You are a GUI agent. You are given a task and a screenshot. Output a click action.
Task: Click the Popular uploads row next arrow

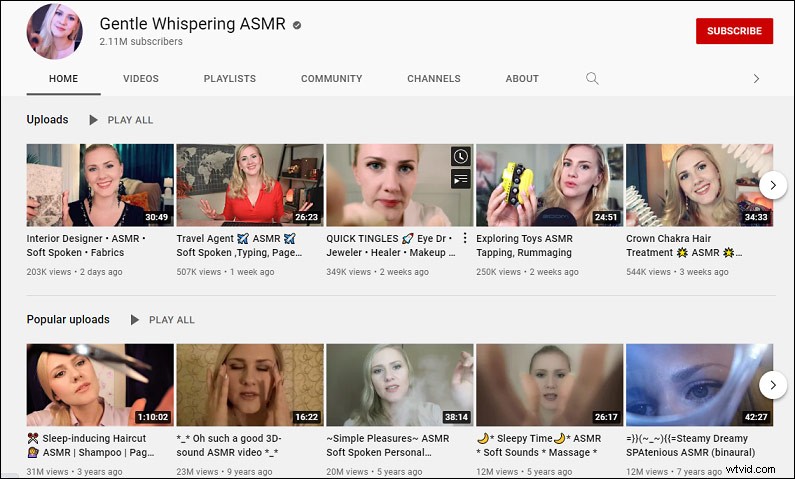tap(773, 385)
